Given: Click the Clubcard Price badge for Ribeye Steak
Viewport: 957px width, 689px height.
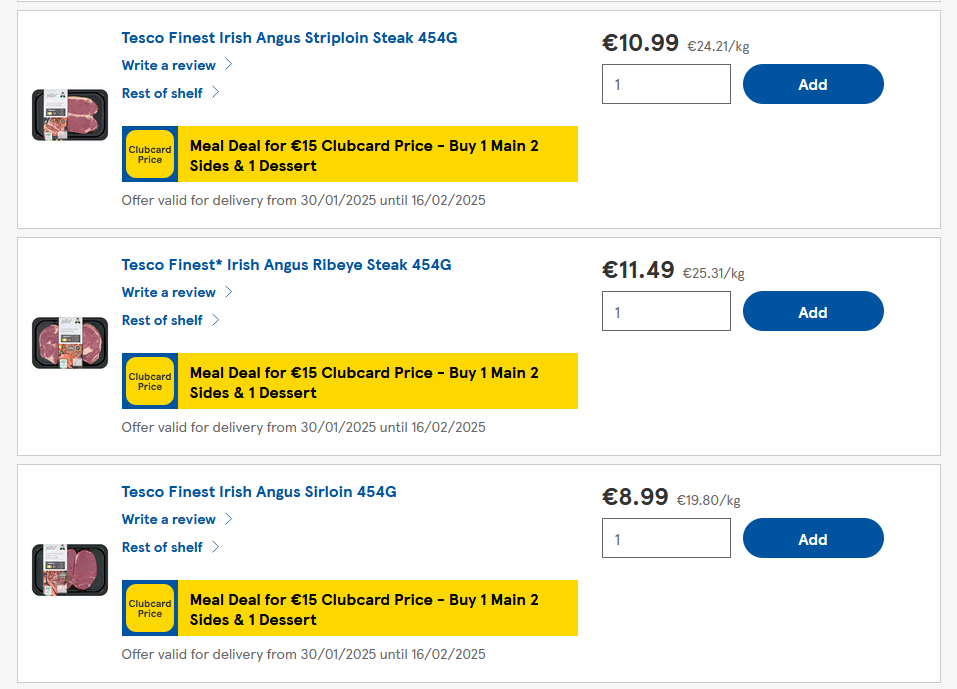Looking at the screenshot, I should 150,381.
